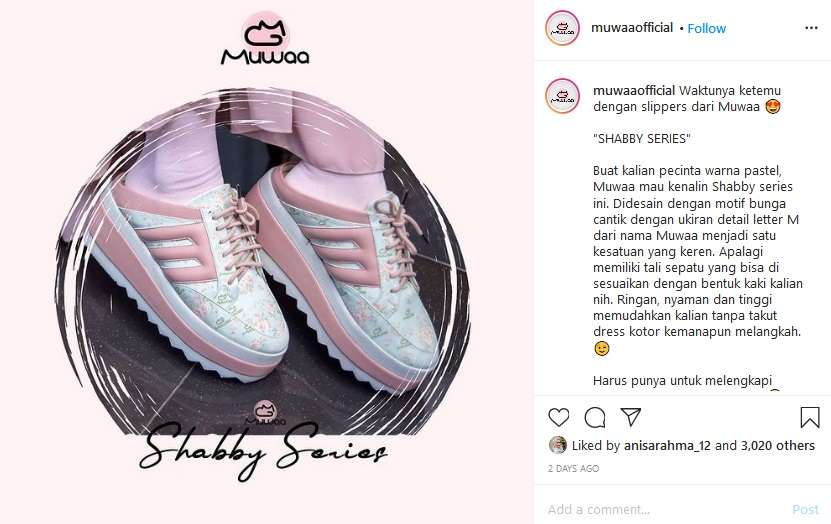Follow the muwaaofficial account

click(706, 28)
